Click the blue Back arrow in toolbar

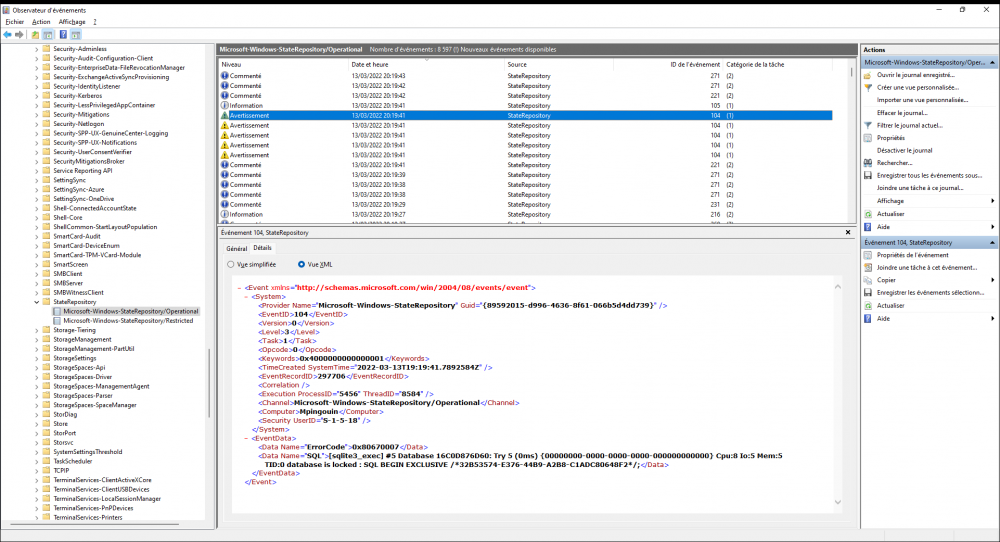7,34
